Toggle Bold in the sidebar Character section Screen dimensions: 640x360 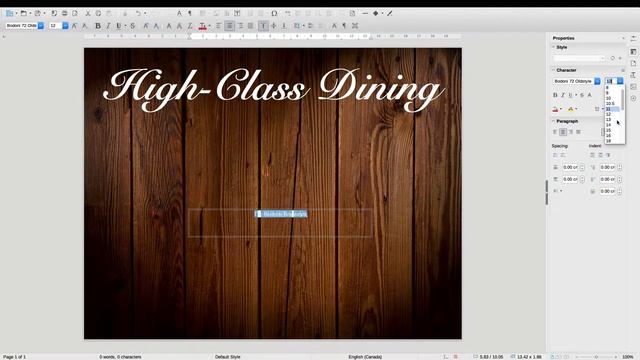[x=555, y=95]
